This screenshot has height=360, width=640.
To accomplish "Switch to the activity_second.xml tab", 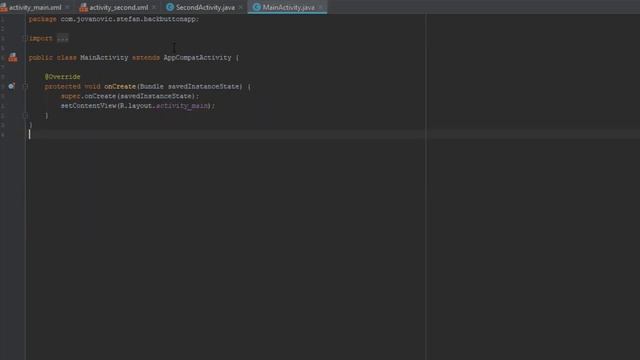I will point(118,7).
